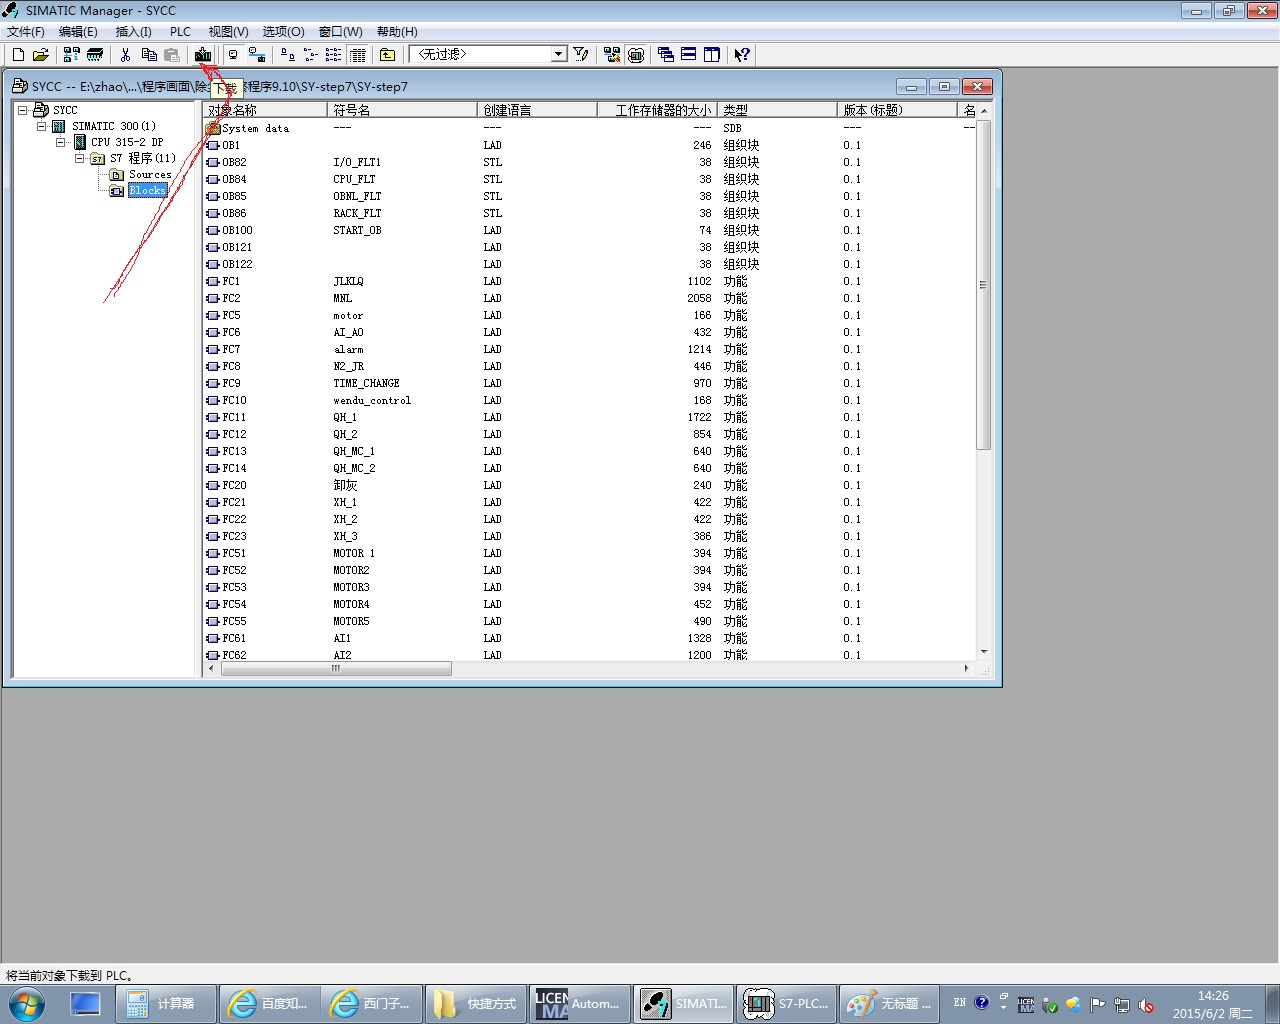The width and height of the screenshot is (1280, 1024).
Task: Click the Cut scissors icon
Action: pos(125,55)
